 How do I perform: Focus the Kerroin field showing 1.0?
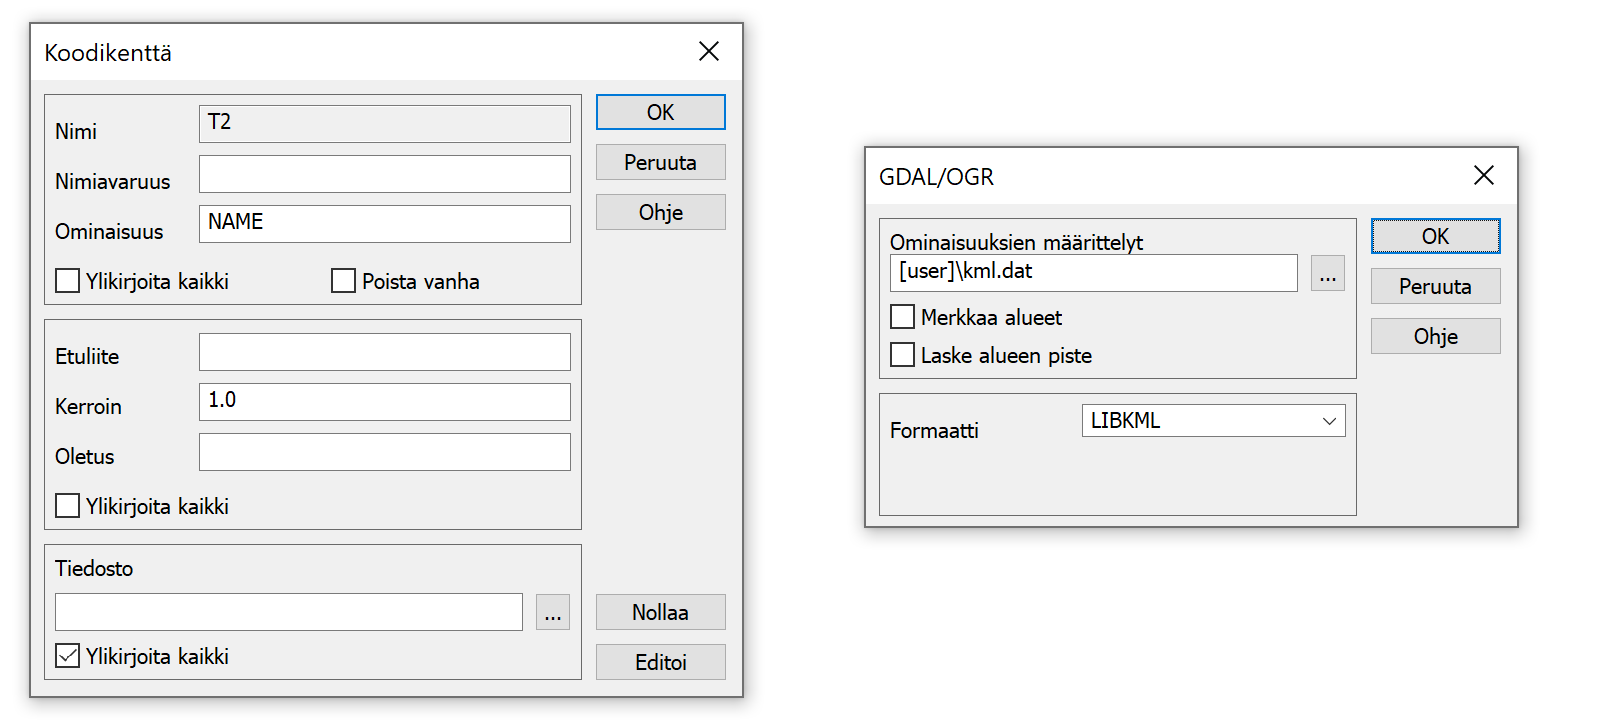point(384,402)
